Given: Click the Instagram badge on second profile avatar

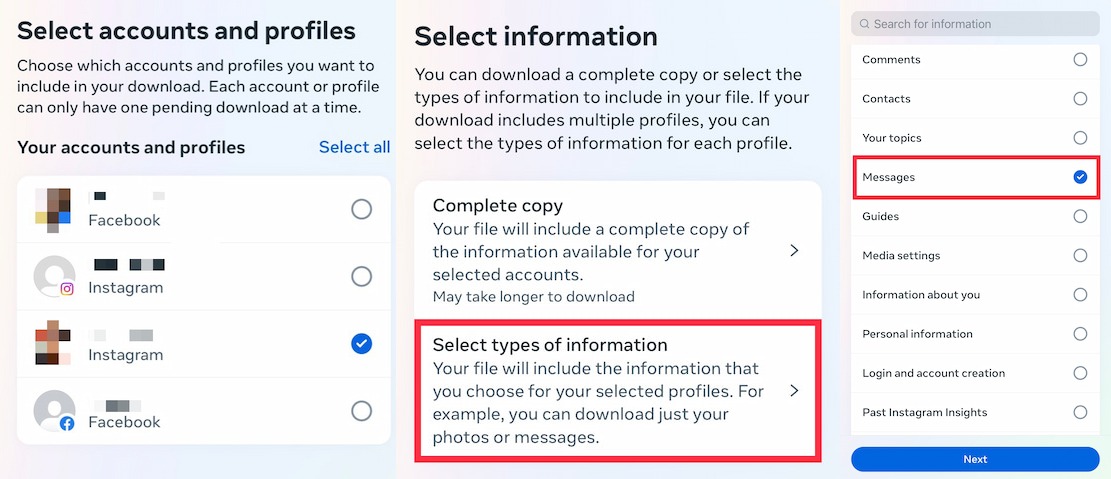Looking at the screenshot, I should tap(67, 288).
